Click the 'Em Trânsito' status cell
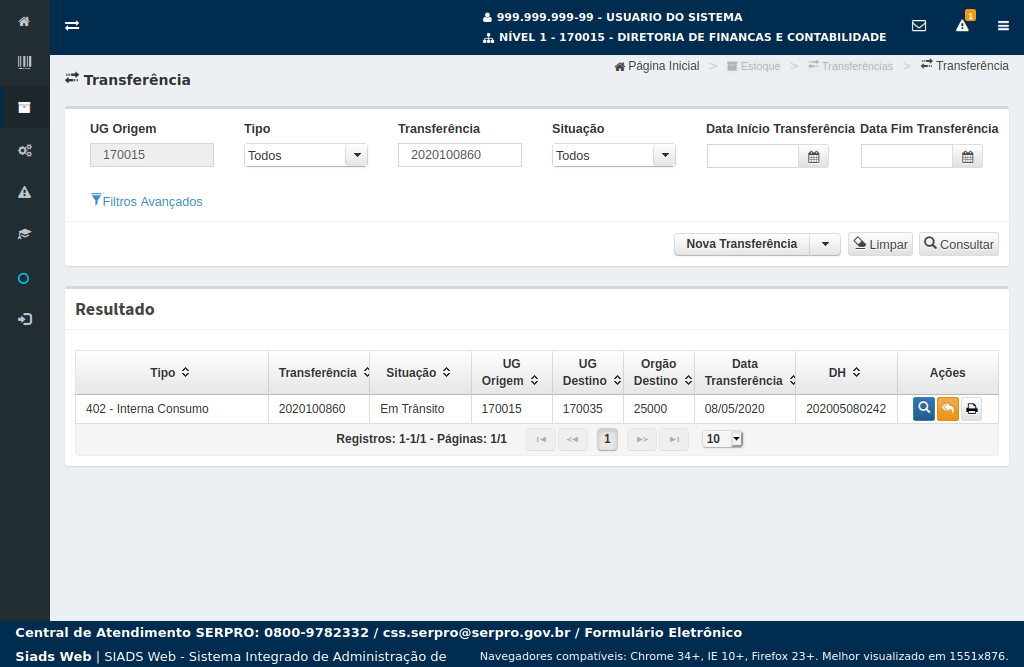This screenshot has width=1024, height=667. [421, 409]
